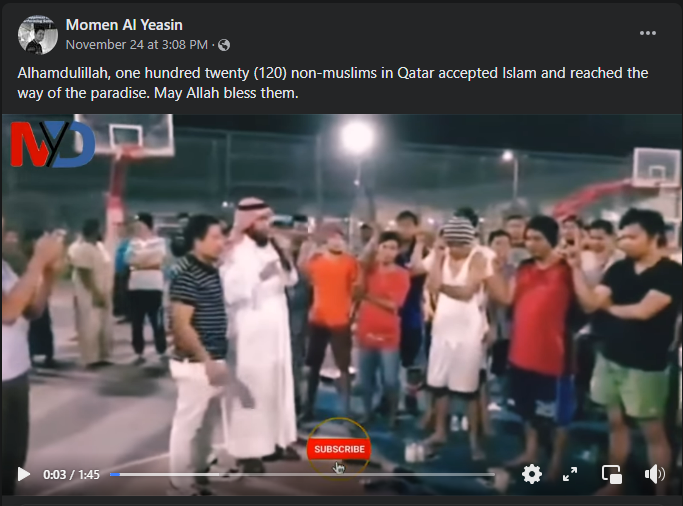Open the post's three-dot options menu
The height and width of the screenshot is (506, 683).
click(x=648, y=33)
